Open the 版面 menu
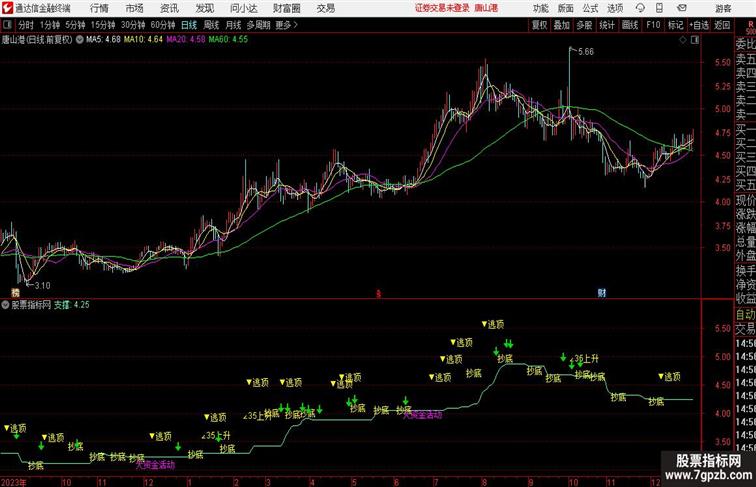Image resolution: width=756 pixels, height=487 pixels. click(x=566, y=8)
